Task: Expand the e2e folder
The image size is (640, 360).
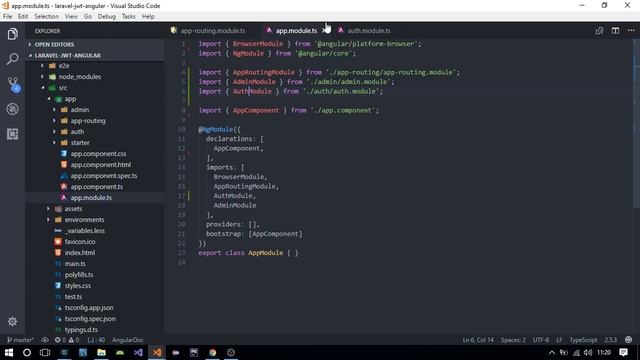Action: pos(64,66)
